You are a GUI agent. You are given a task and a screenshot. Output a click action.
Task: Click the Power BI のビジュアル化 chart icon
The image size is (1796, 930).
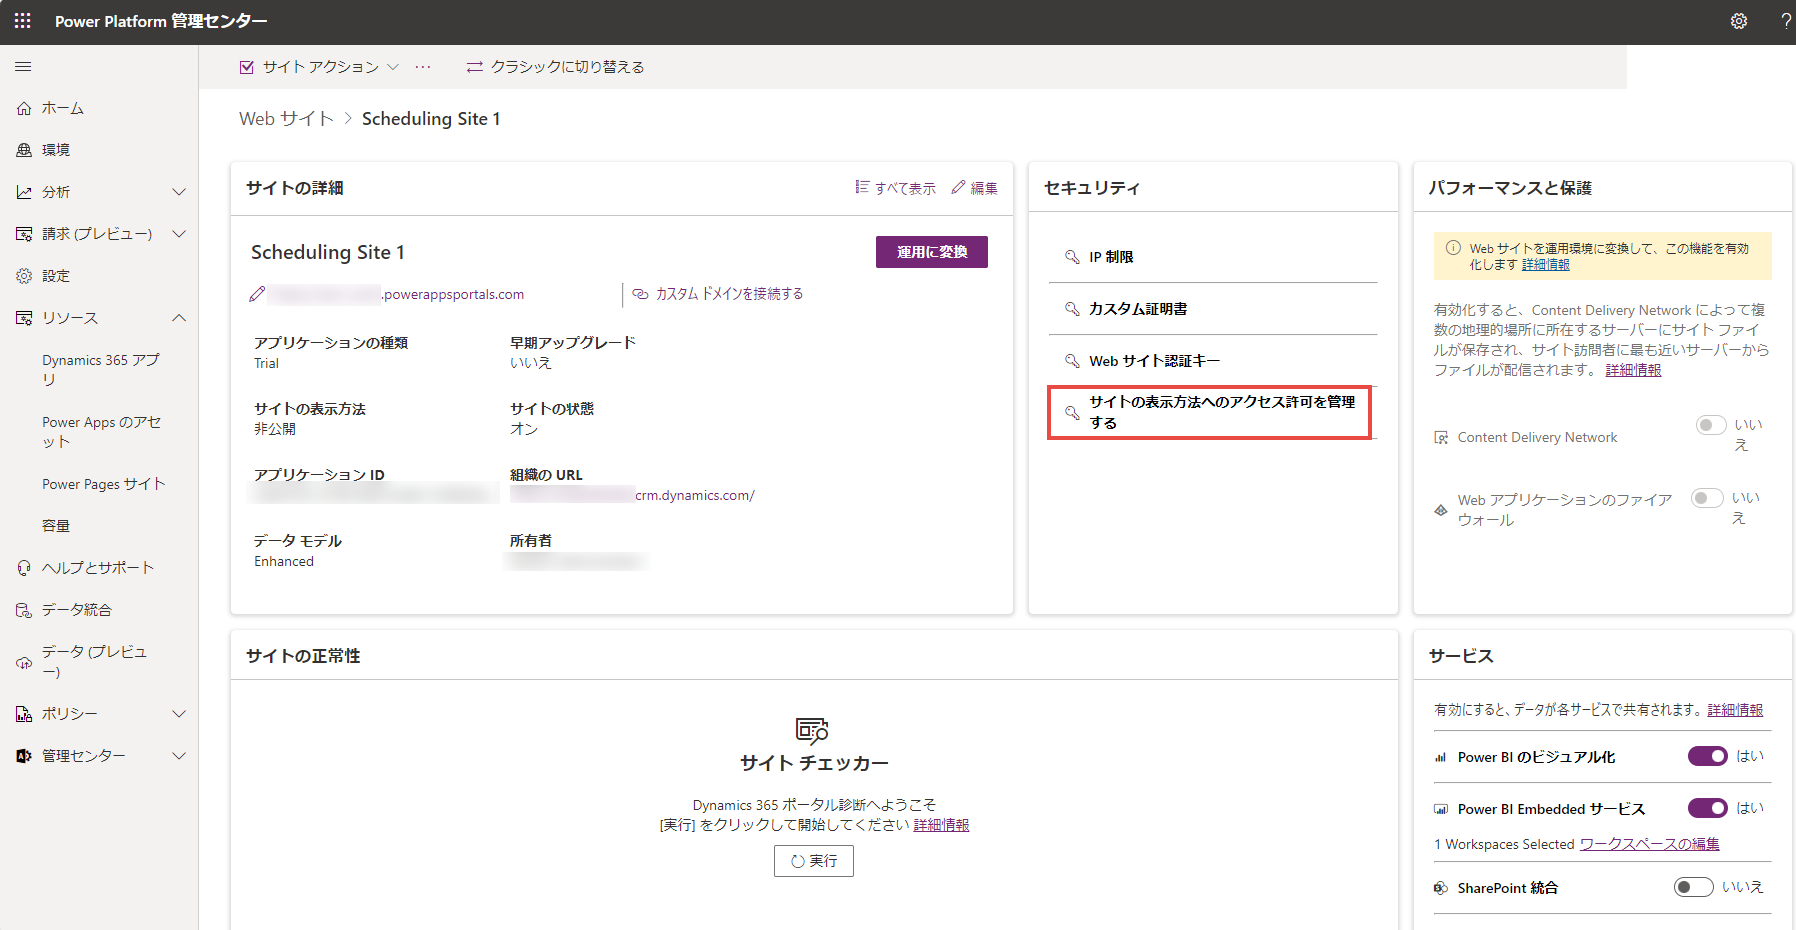(1441, 758)
